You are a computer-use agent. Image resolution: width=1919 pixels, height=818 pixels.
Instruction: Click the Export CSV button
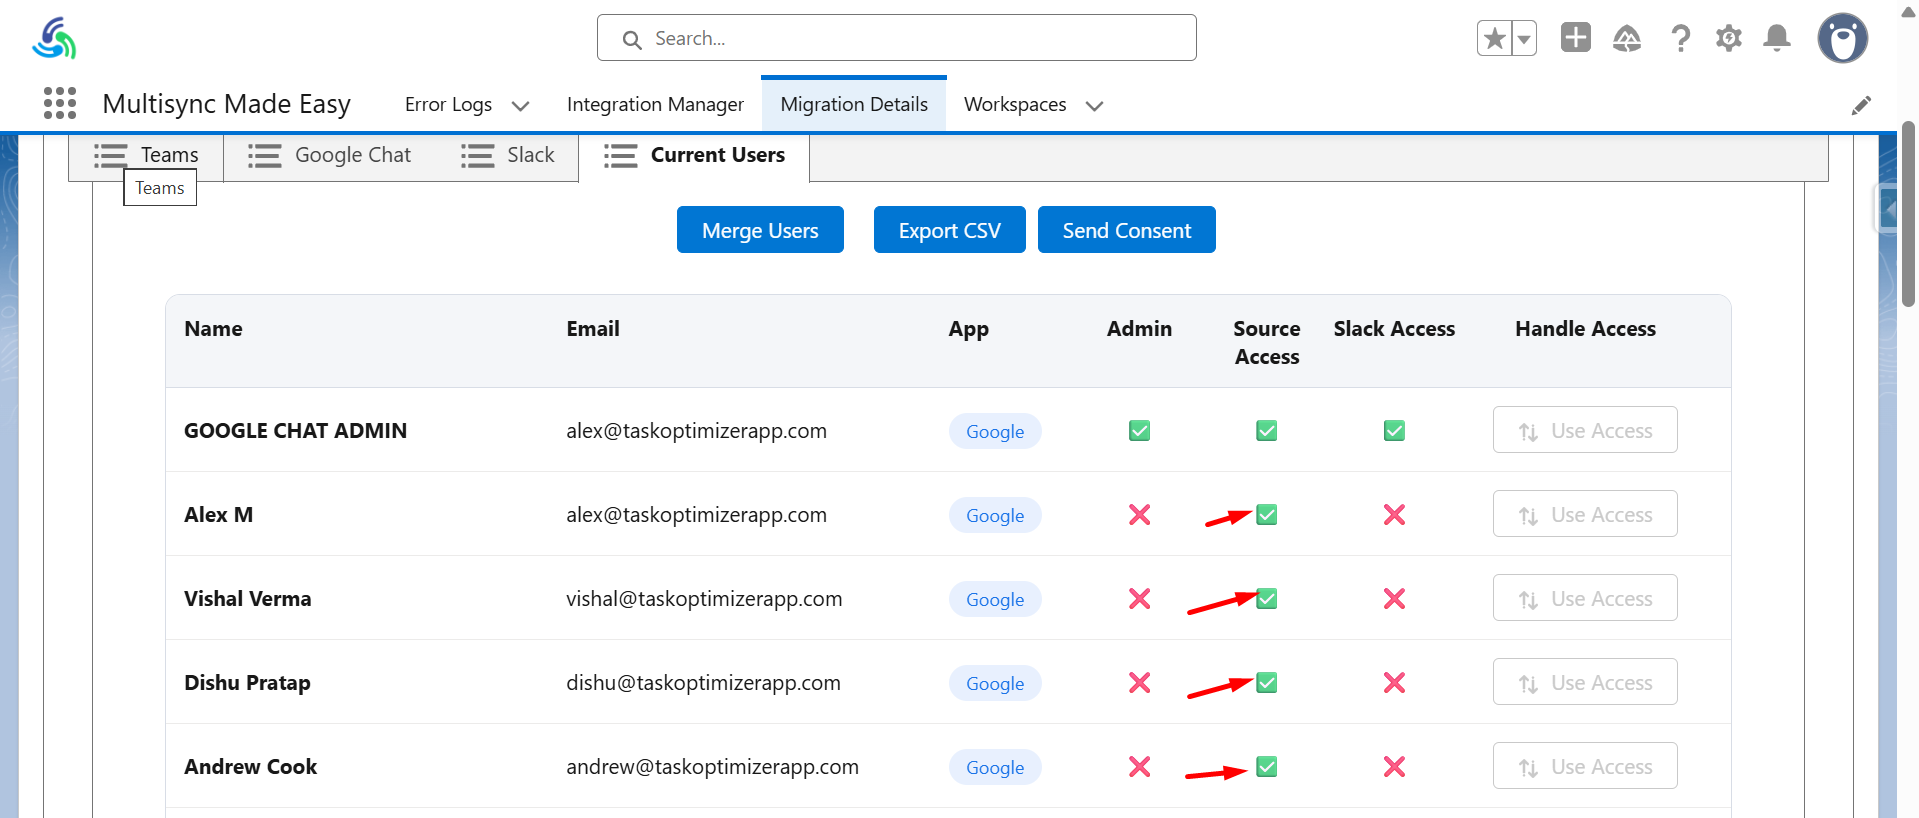tap(949, 230)
